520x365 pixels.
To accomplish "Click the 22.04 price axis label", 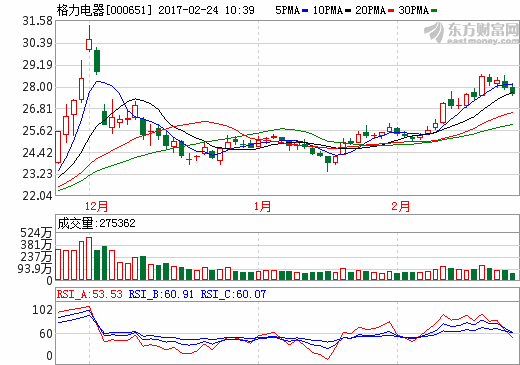I will tap(38, 196).
